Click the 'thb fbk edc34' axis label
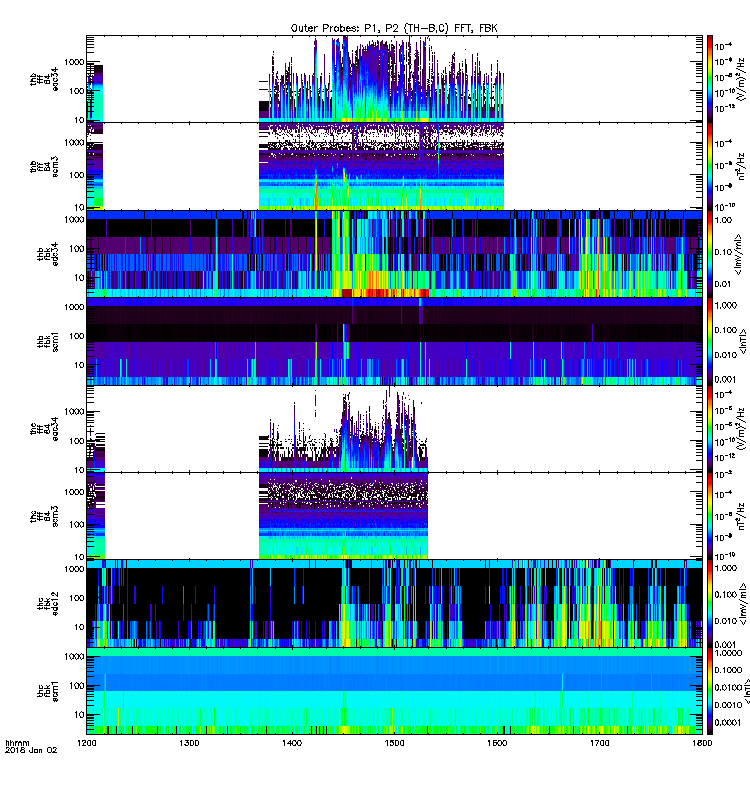Screen dimensions: 750x800 [47, 254]
